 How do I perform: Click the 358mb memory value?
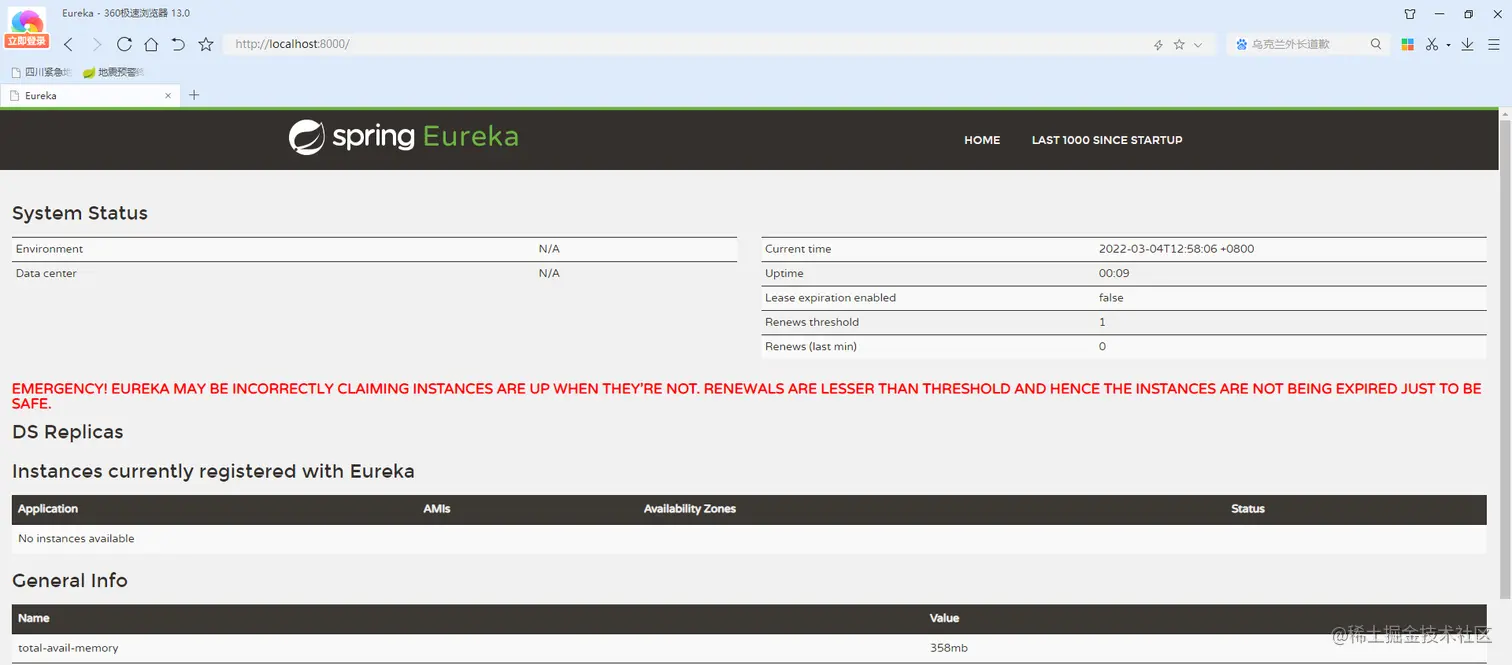(x=949, y=648)
